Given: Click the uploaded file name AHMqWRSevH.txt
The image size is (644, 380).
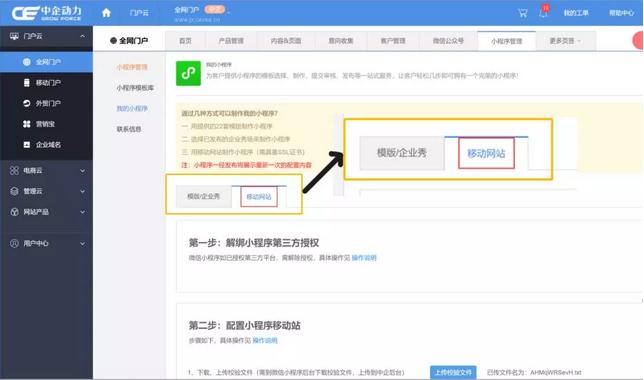Looking at the screenshot, I should coord(556,372).
